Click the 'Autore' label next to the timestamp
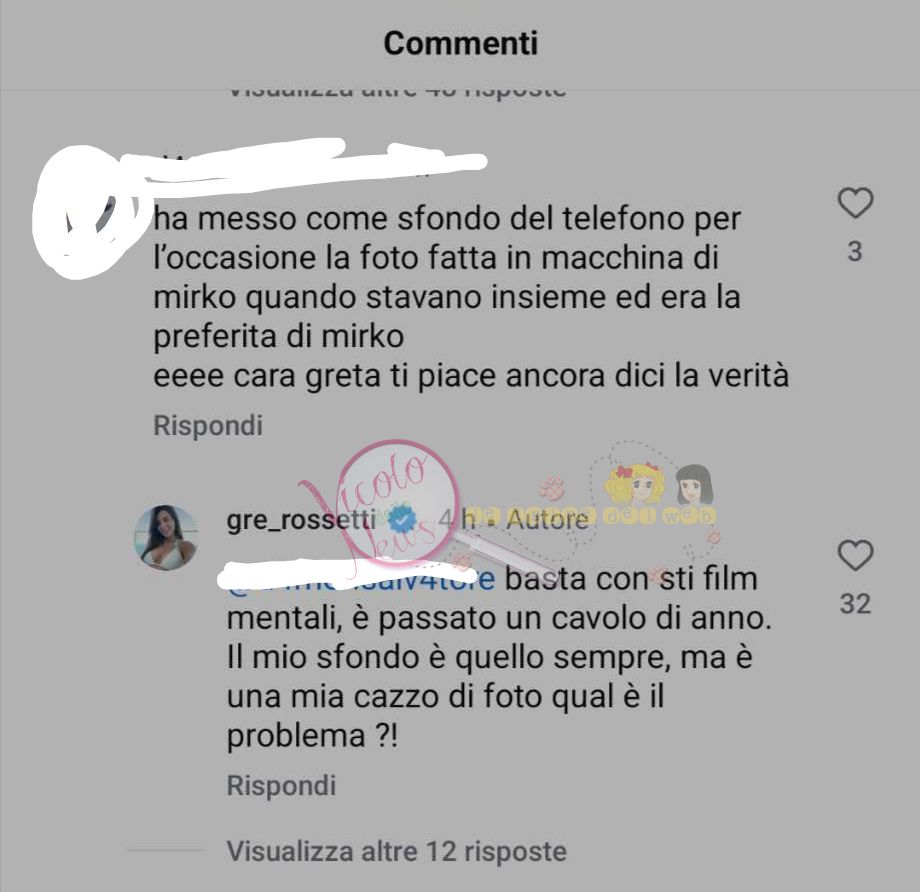This screenshot has height=892, width=920. pyautogui.click(x=547, y=520)
